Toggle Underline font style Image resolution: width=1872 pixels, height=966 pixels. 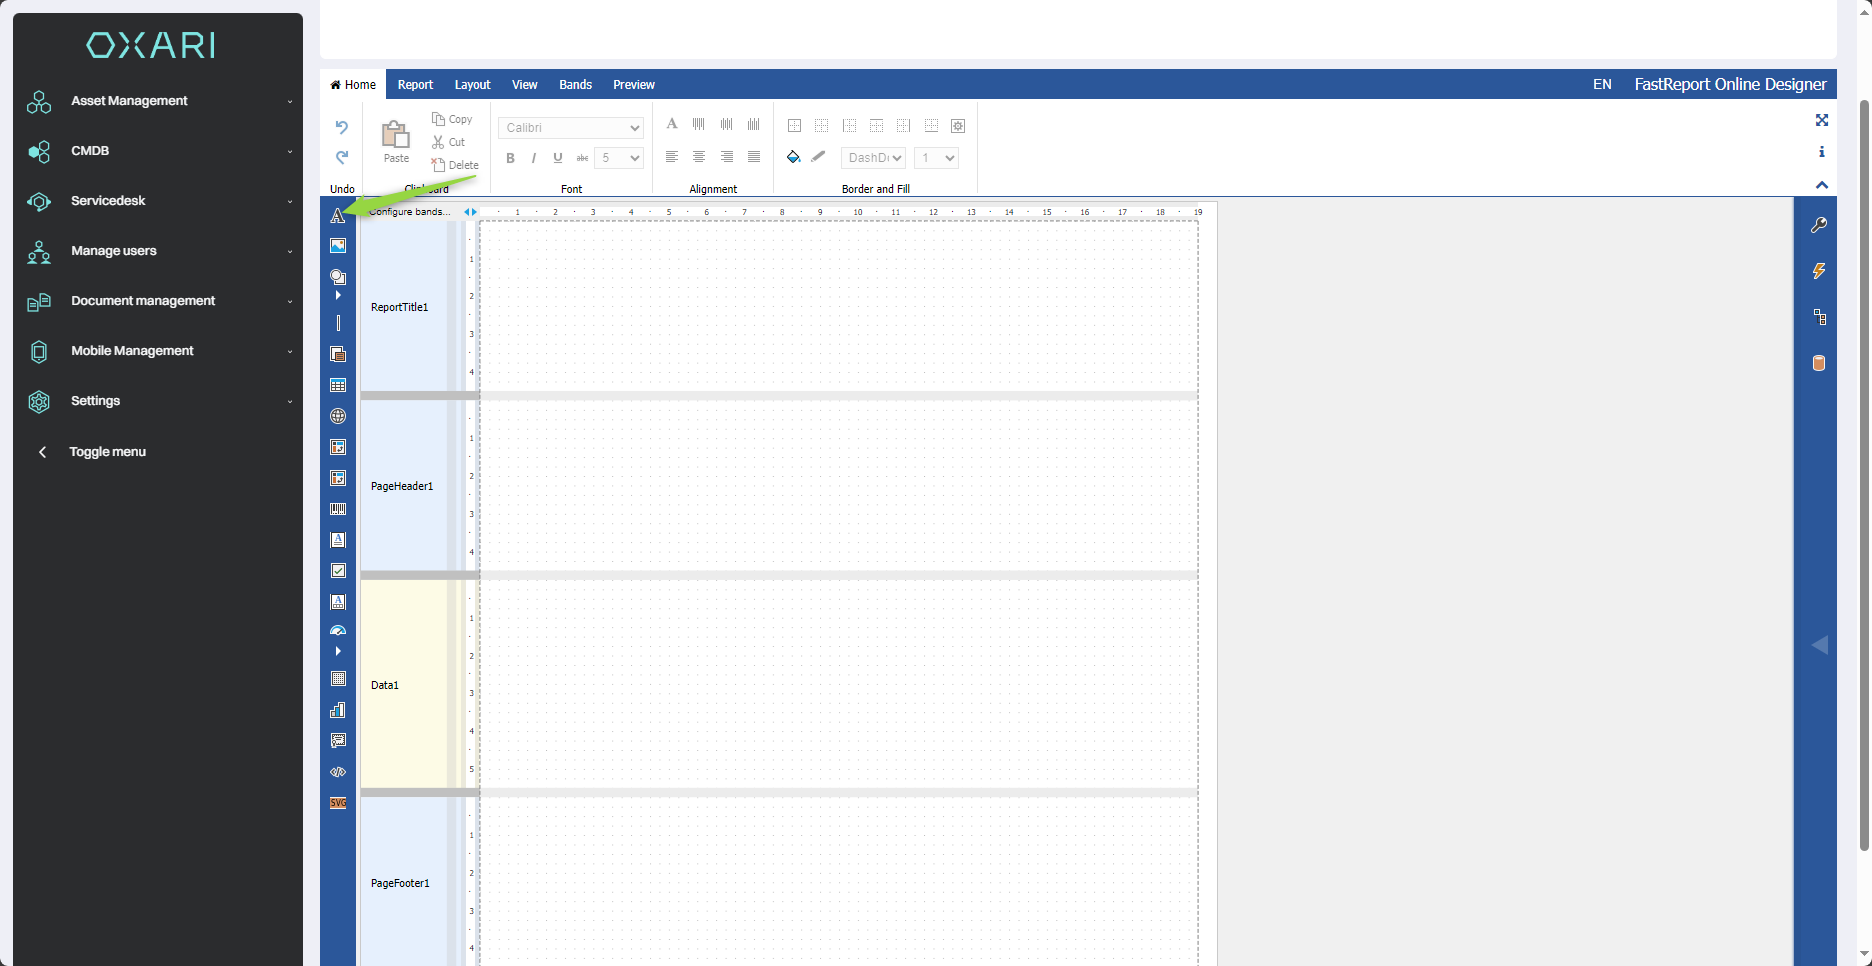click(x=558, y=158)
